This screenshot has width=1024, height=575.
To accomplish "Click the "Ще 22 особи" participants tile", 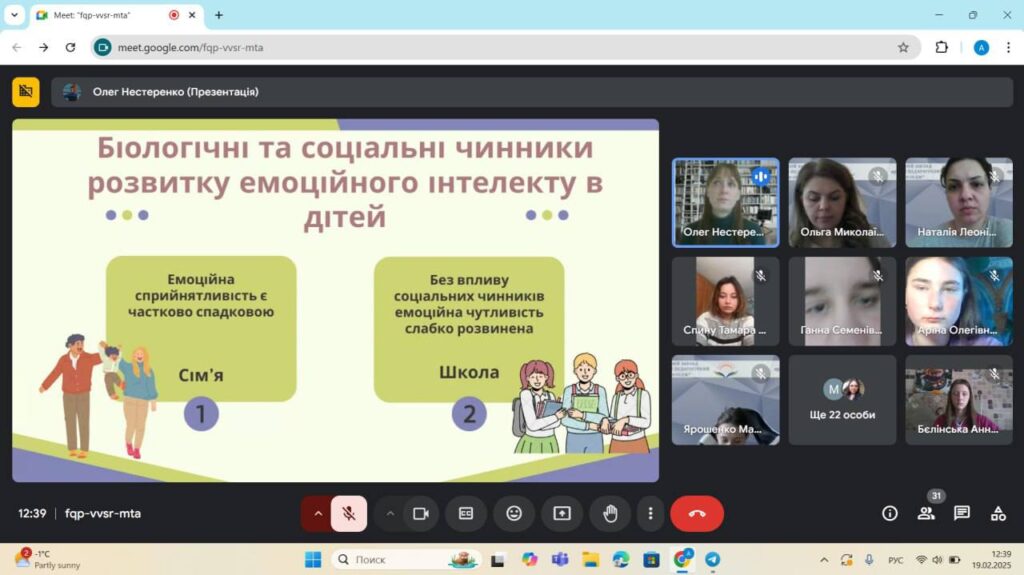I will coord(842,400).
